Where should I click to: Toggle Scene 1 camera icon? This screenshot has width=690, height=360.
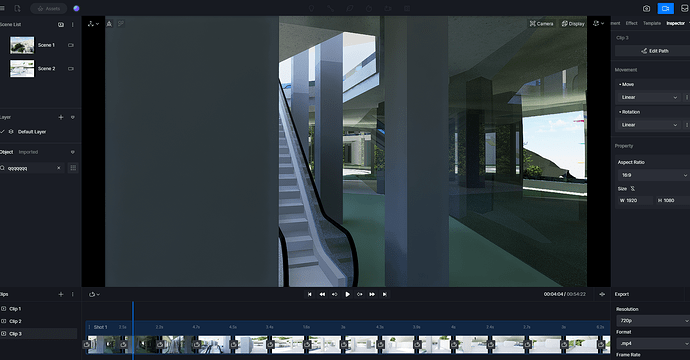[70, 45]
